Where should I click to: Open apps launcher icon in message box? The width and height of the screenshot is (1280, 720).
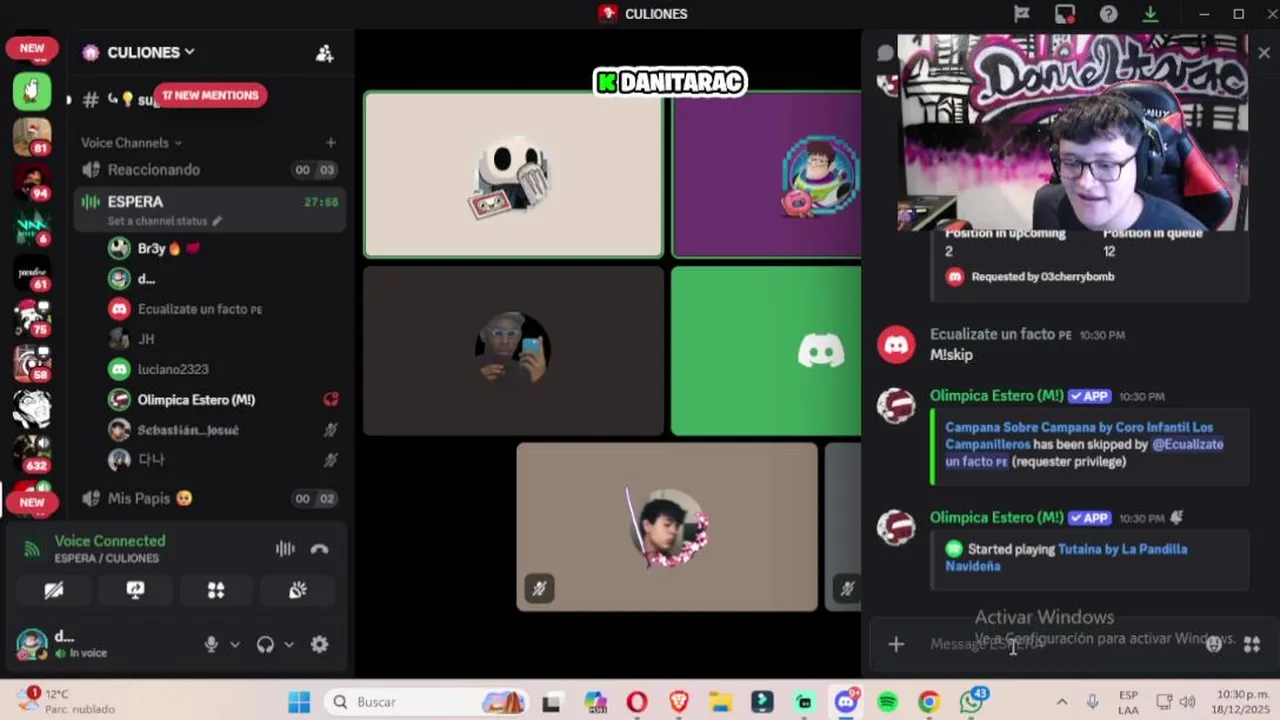tap(1251, 644)
